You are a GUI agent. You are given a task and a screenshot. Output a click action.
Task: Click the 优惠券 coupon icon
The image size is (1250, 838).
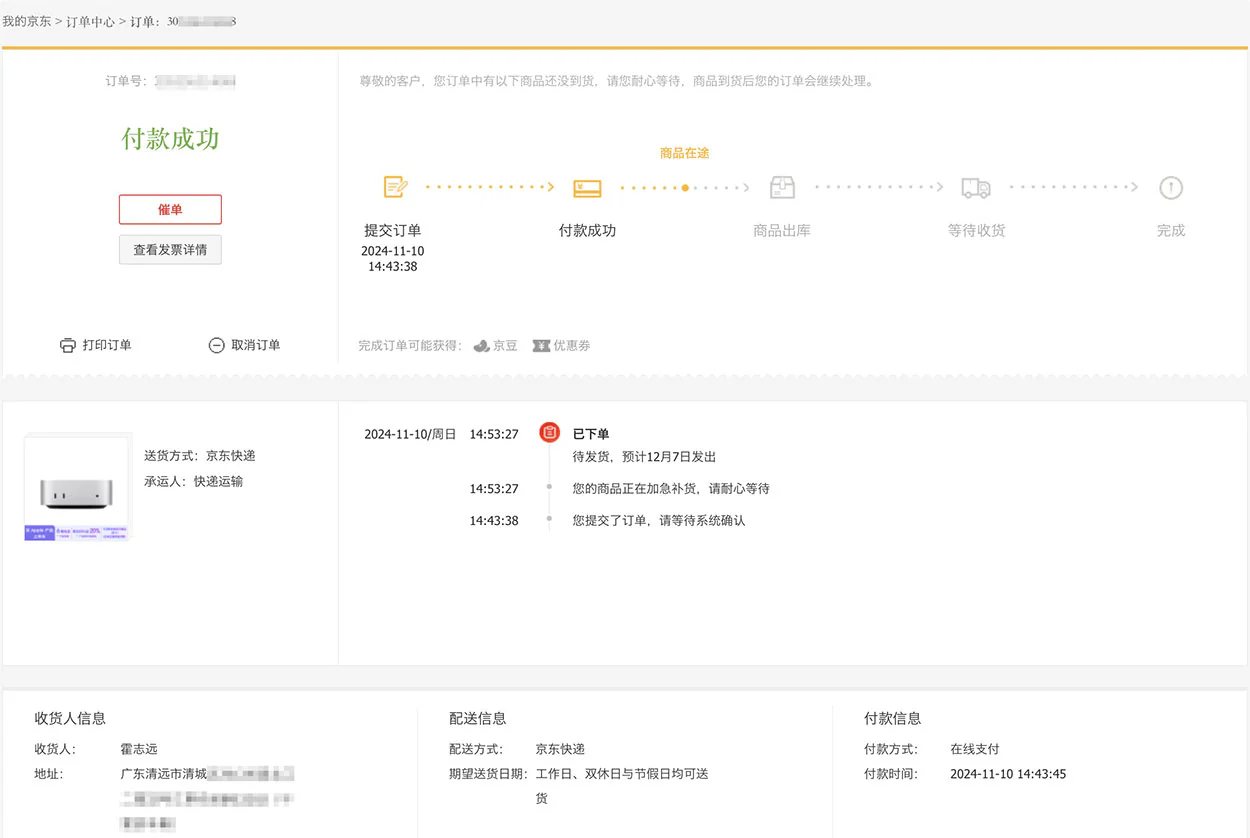click(541, 345)
